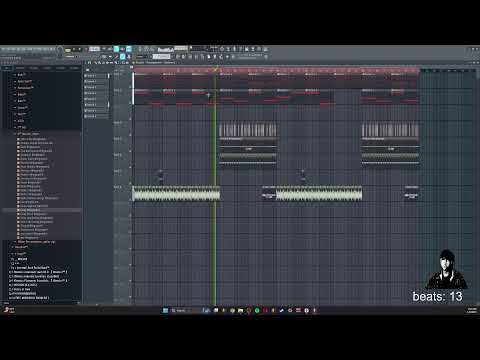Select the second long audio waveform clip

[319, 193]
